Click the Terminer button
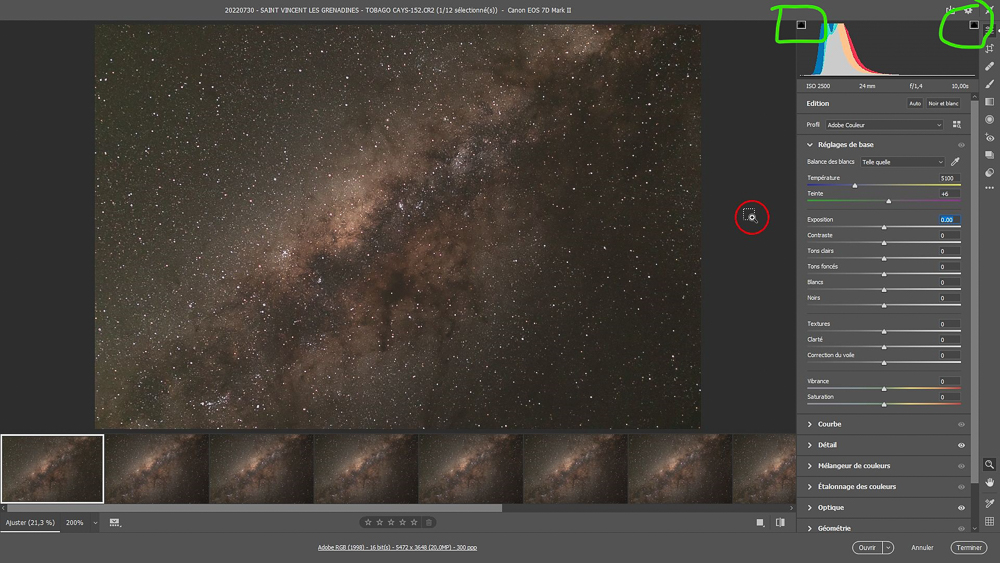 coord(969,548)
